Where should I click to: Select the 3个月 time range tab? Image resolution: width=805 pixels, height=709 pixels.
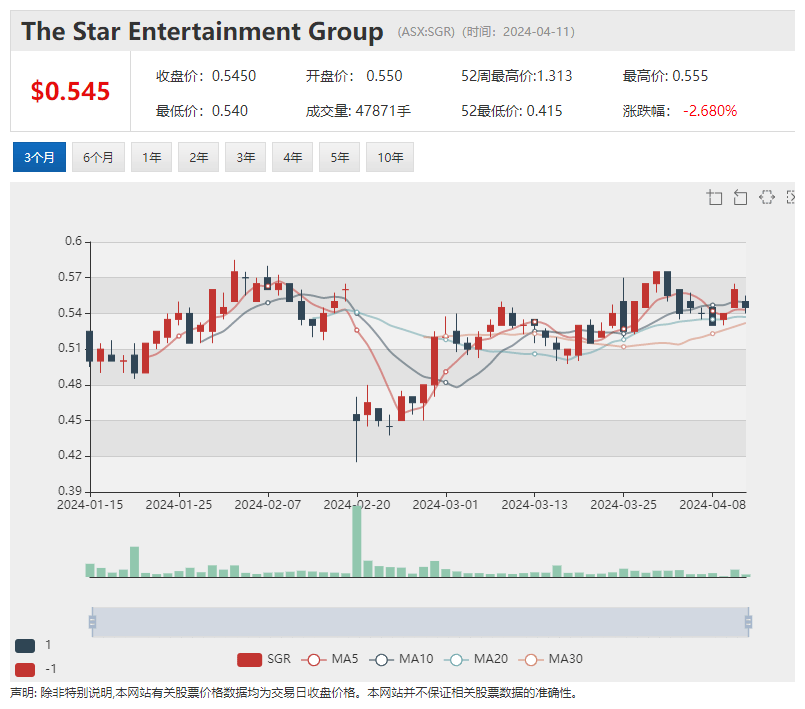(x=40, y=157)
